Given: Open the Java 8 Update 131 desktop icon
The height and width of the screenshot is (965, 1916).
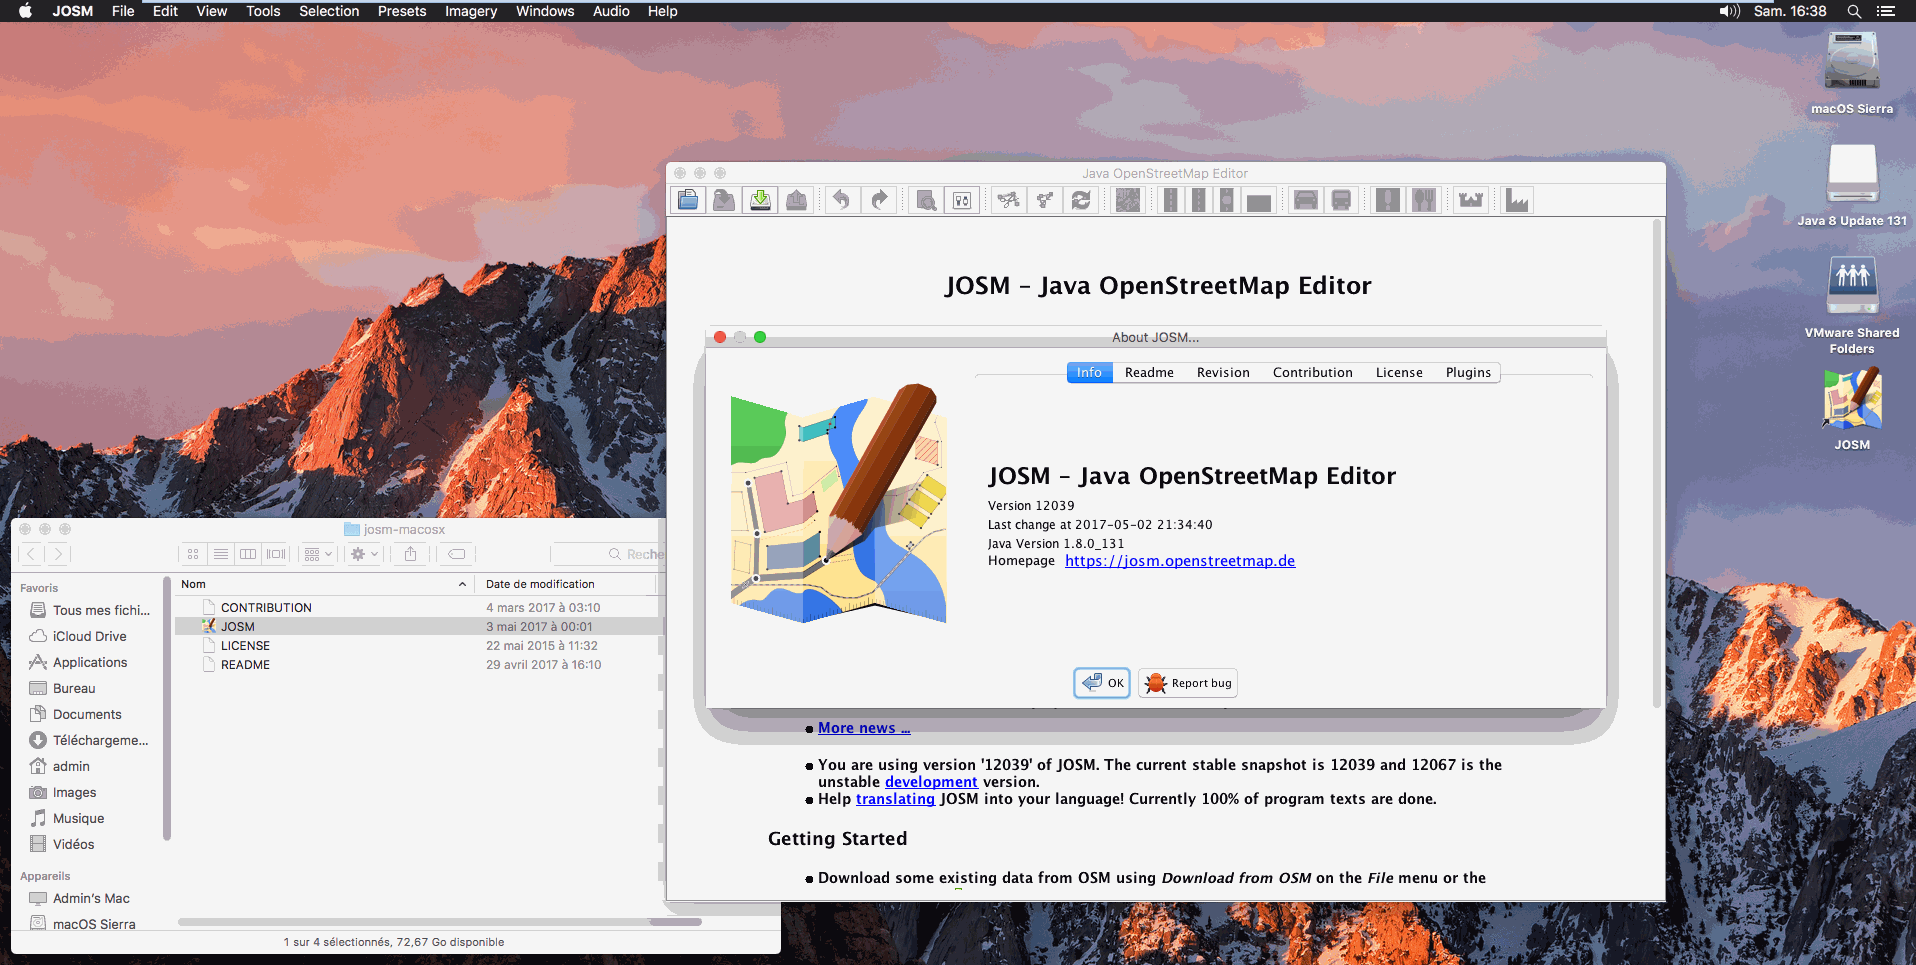Looking at the screenshot, I should pyautogui.click(x=1852, y=185).
